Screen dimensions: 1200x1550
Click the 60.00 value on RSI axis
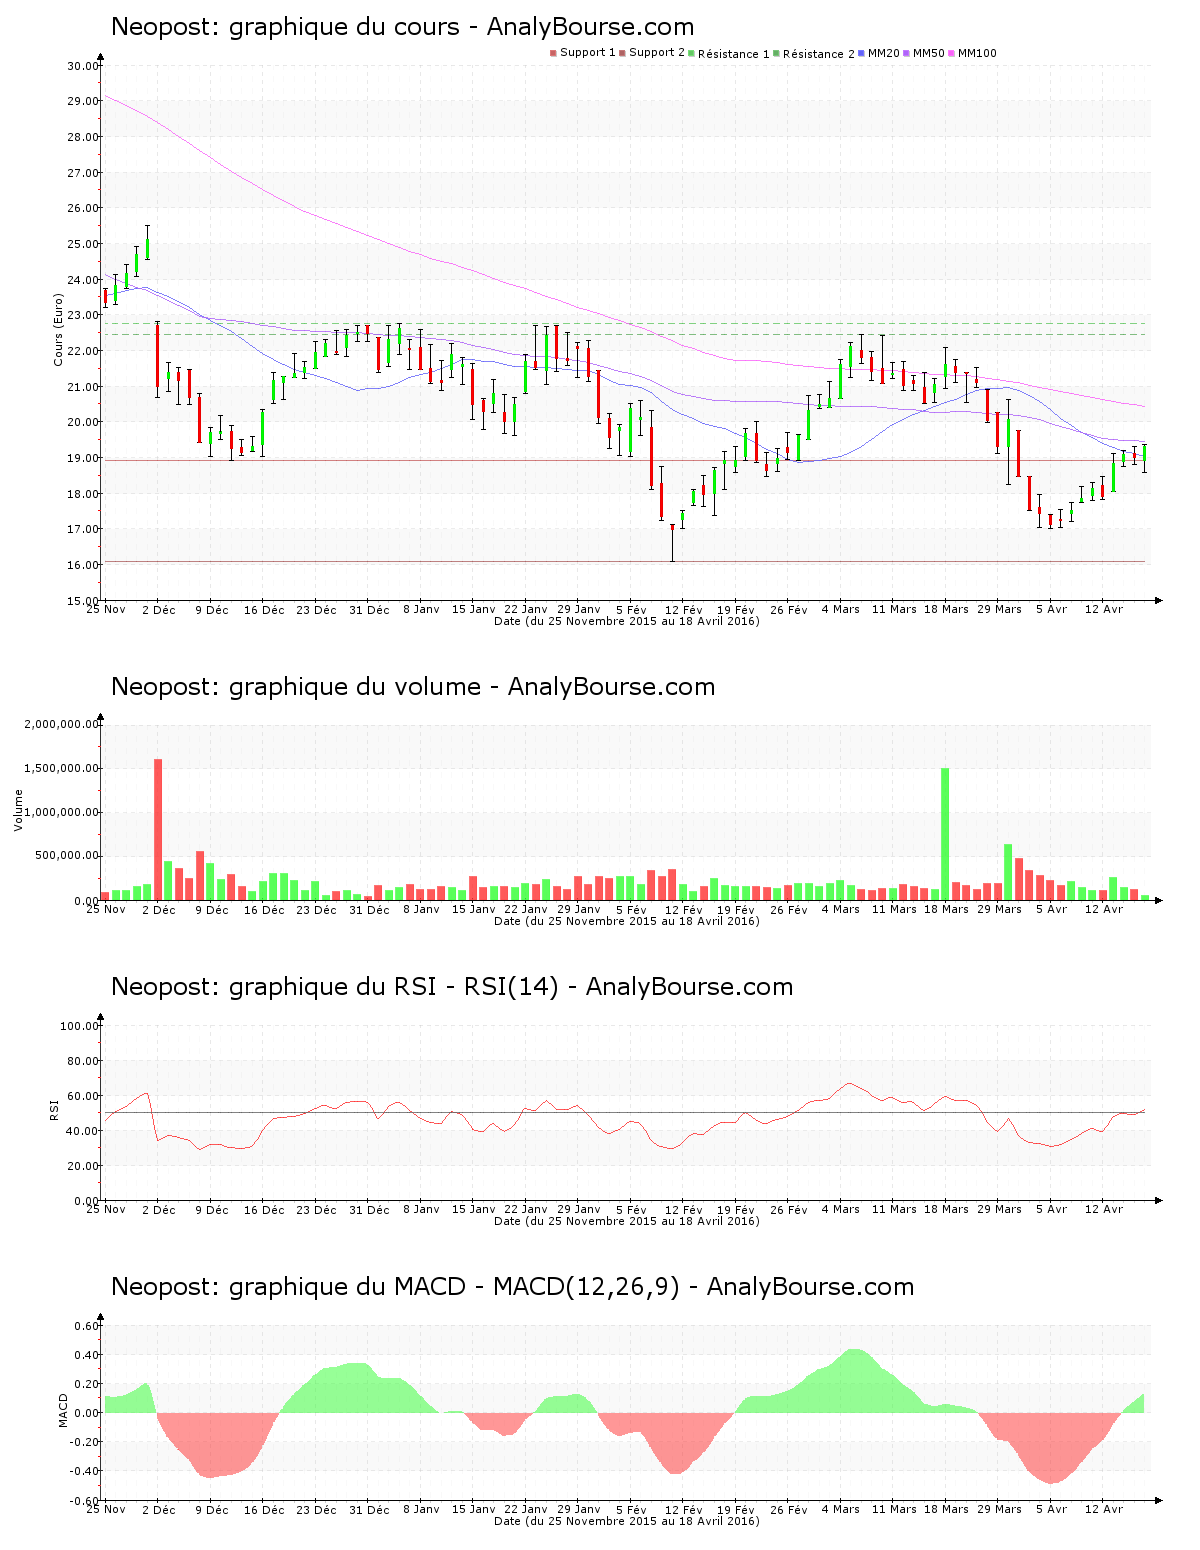83,1096
